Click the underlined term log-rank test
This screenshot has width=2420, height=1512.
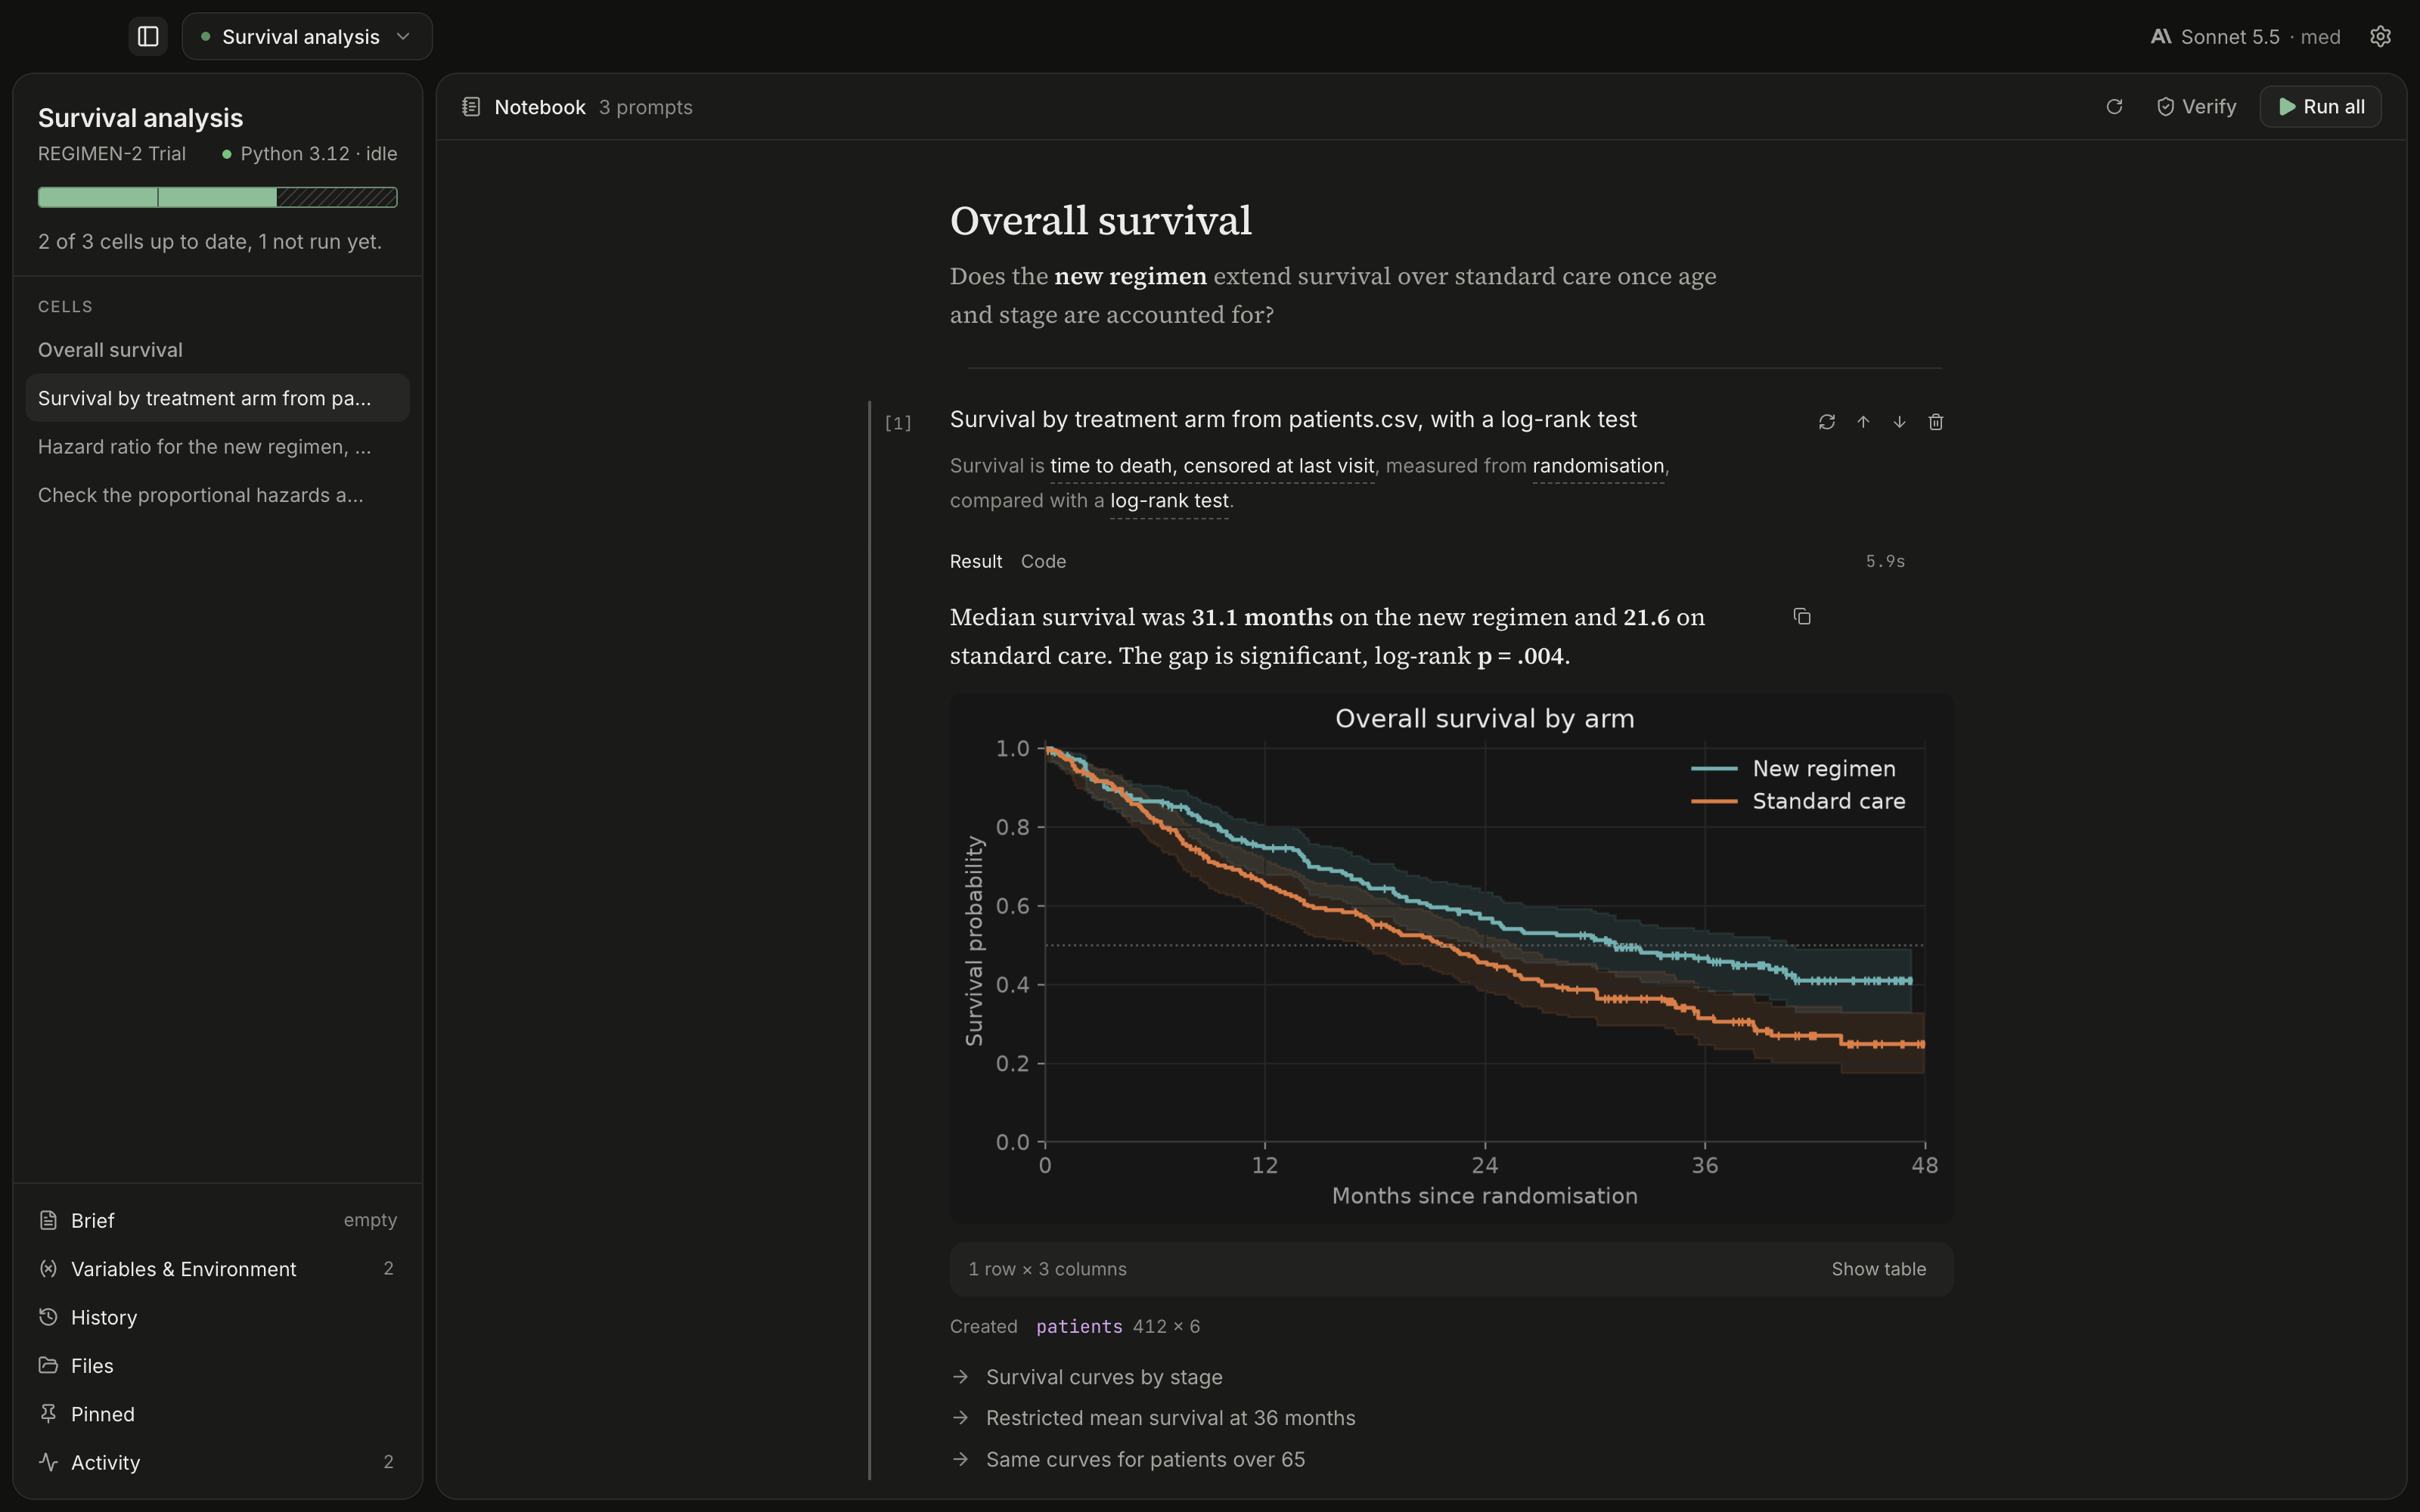pyautogui.click(x=1169, y=501)
